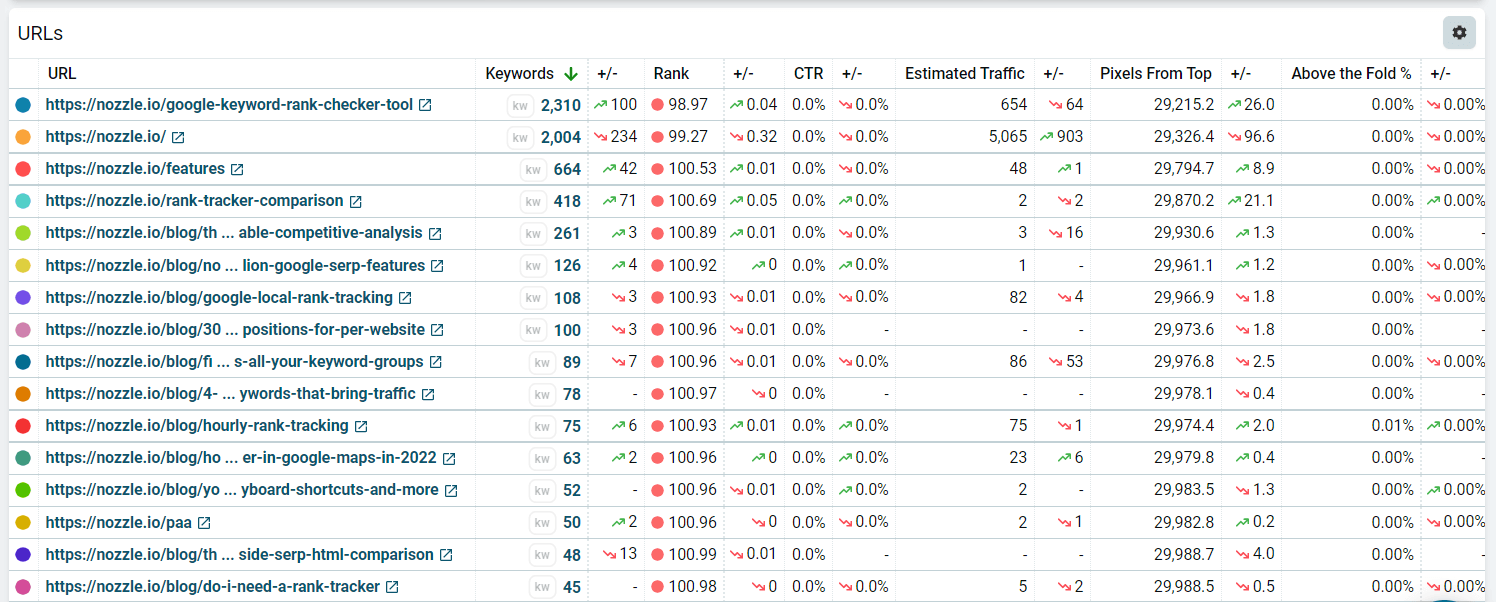
Task: Open external link icon for do-i-need-a-rank-tracker
Action: (392, 587)
